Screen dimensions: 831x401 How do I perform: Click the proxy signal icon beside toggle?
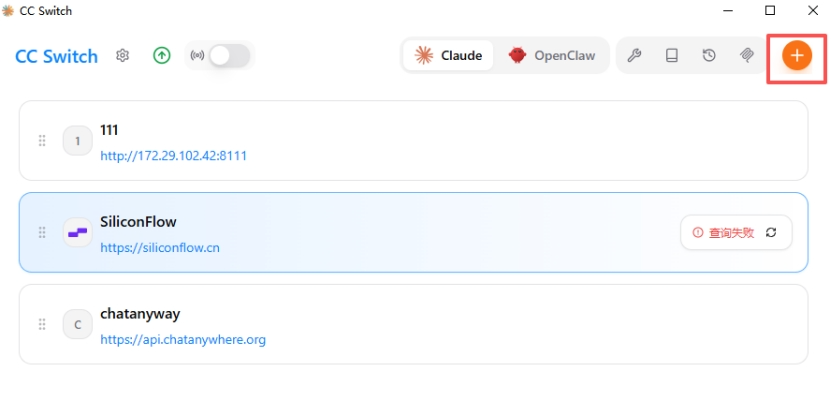click(x=197, y=56)
